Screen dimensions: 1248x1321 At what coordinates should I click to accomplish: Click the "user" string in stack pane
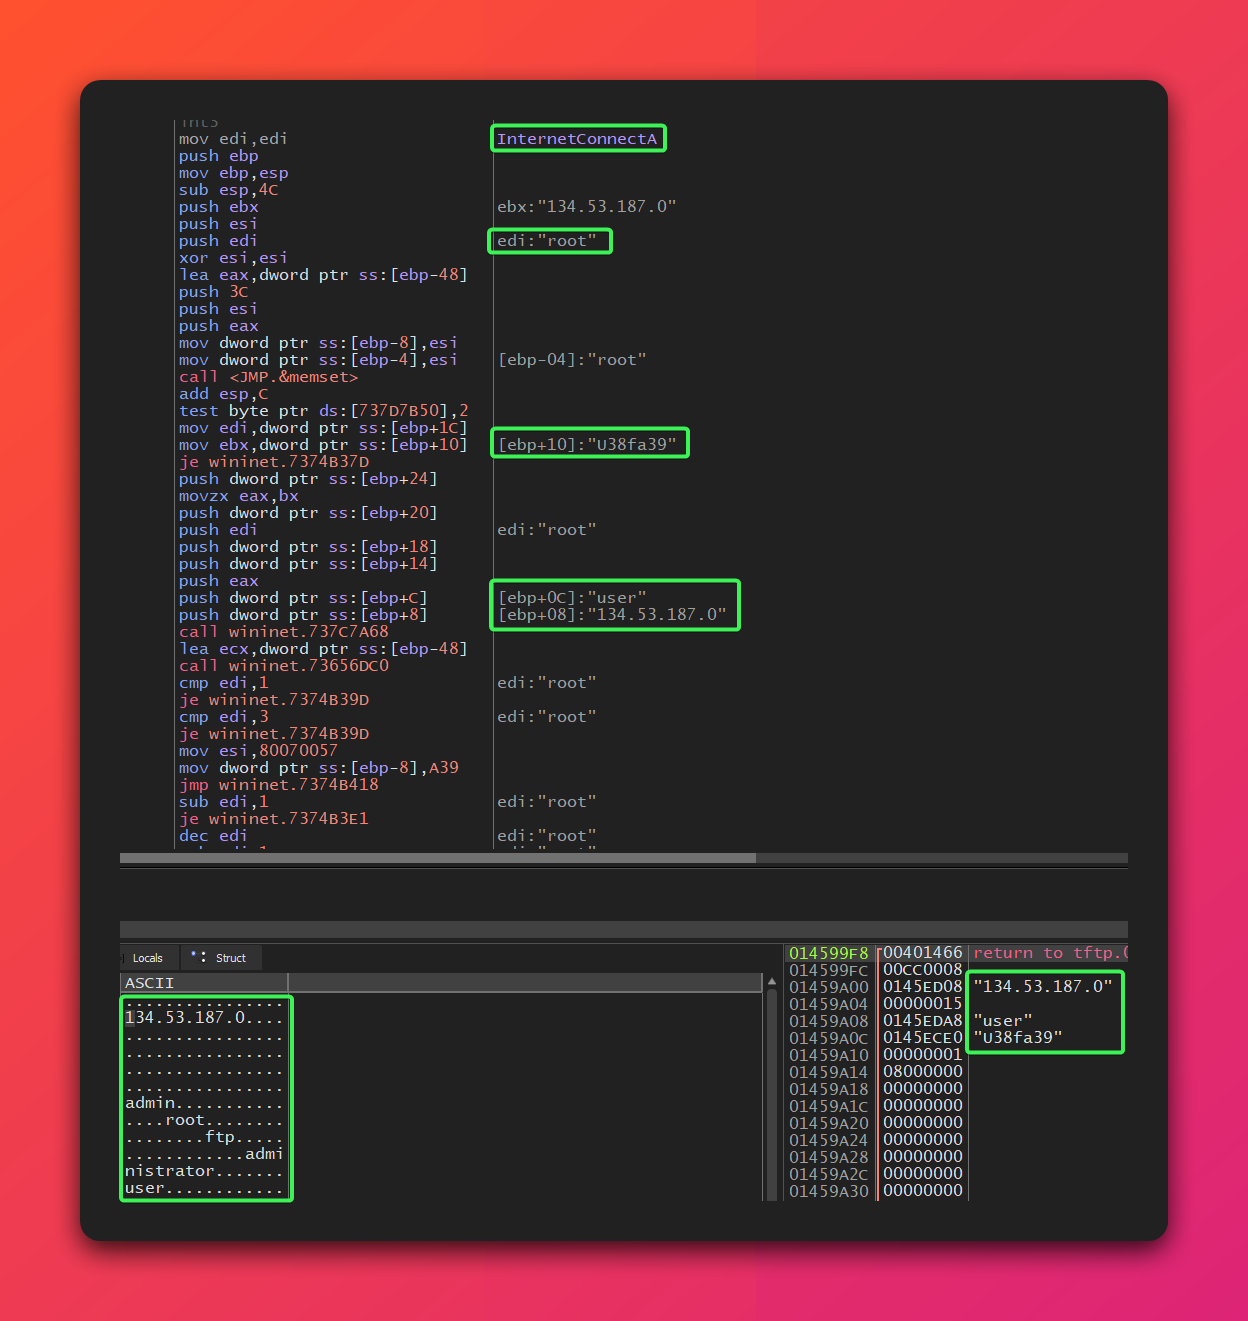[1001, 1020]
